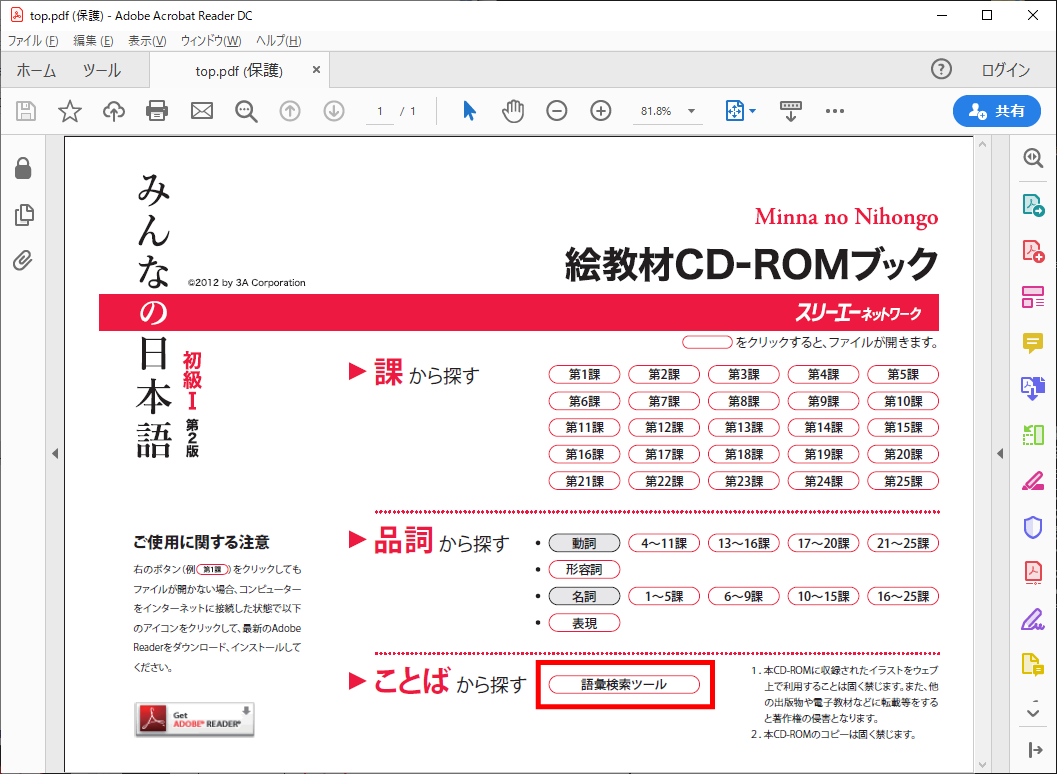The image size is (1057, 775).
Task: Open lesson 第25課
Action: coord(903,481)
